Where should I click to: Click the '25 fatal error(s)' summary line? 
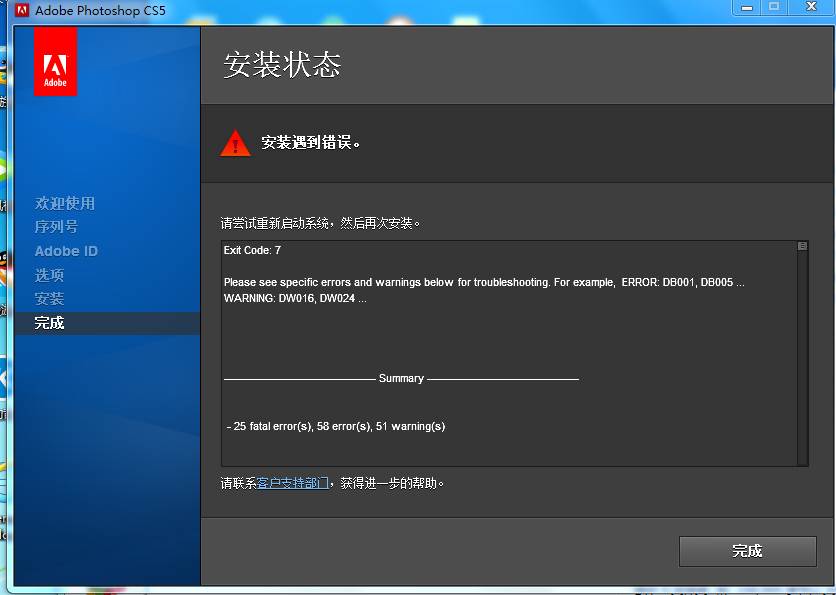(x=336, y=426)
